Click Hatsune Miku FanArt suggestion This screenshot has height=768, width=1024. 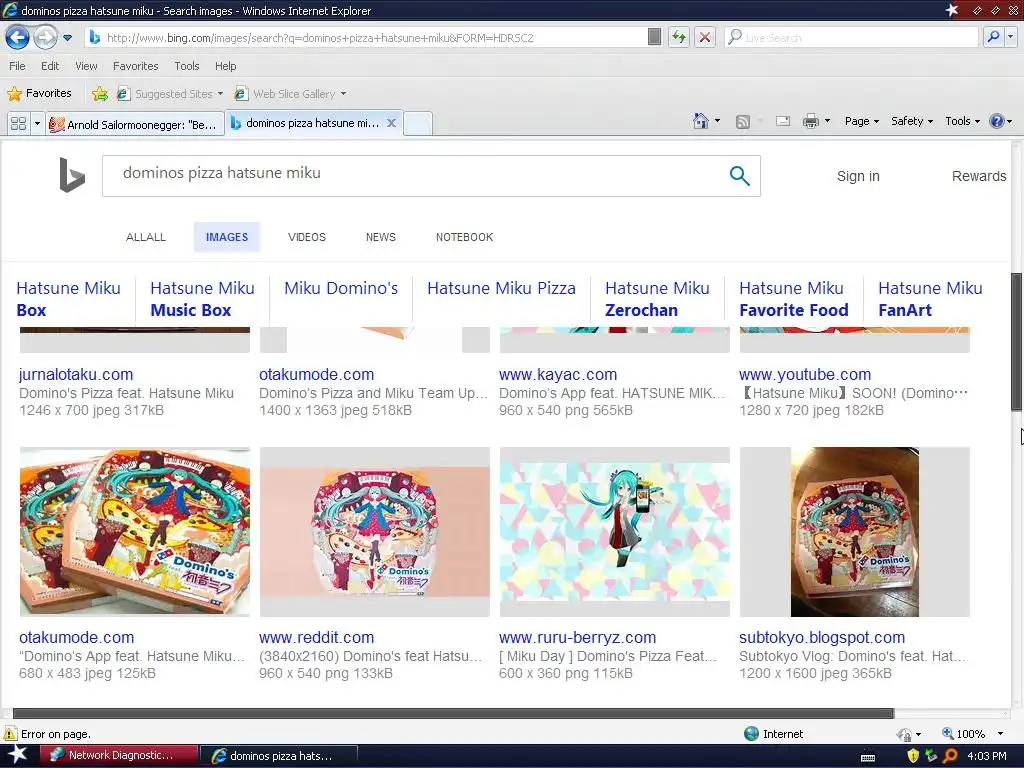coord(930,299)
